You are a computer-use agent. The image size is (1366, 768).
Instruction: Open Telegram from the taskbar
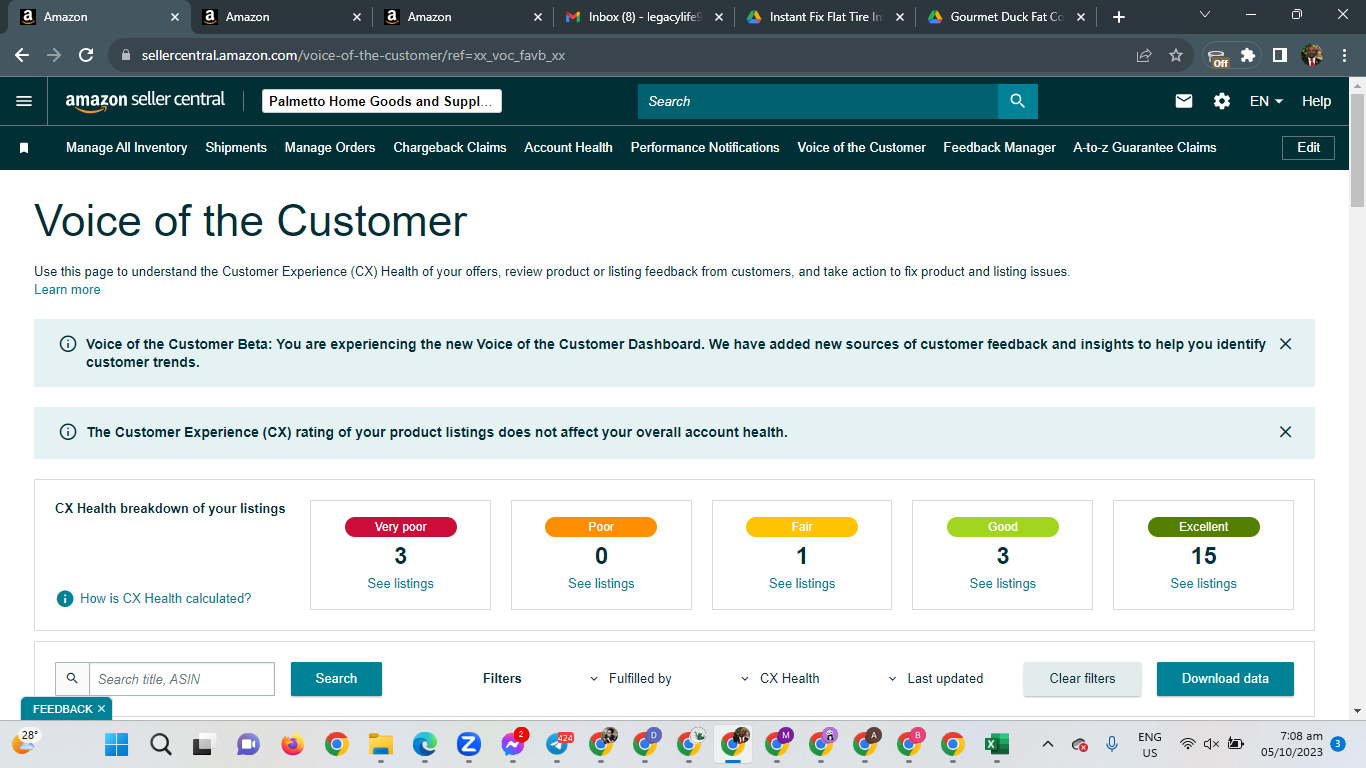pos(558,744)
